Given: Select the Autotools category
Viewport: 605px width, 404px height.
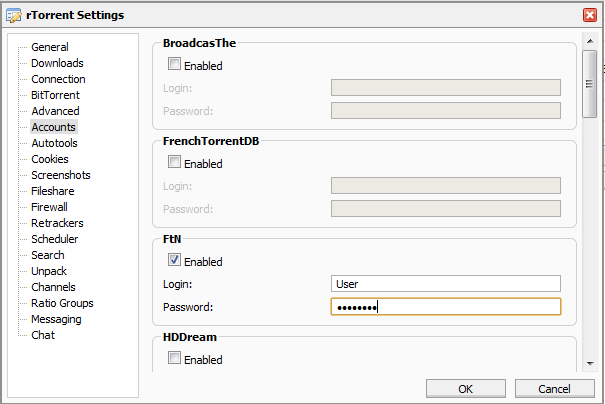Looking at the screenshot, I should click(54, 143).
